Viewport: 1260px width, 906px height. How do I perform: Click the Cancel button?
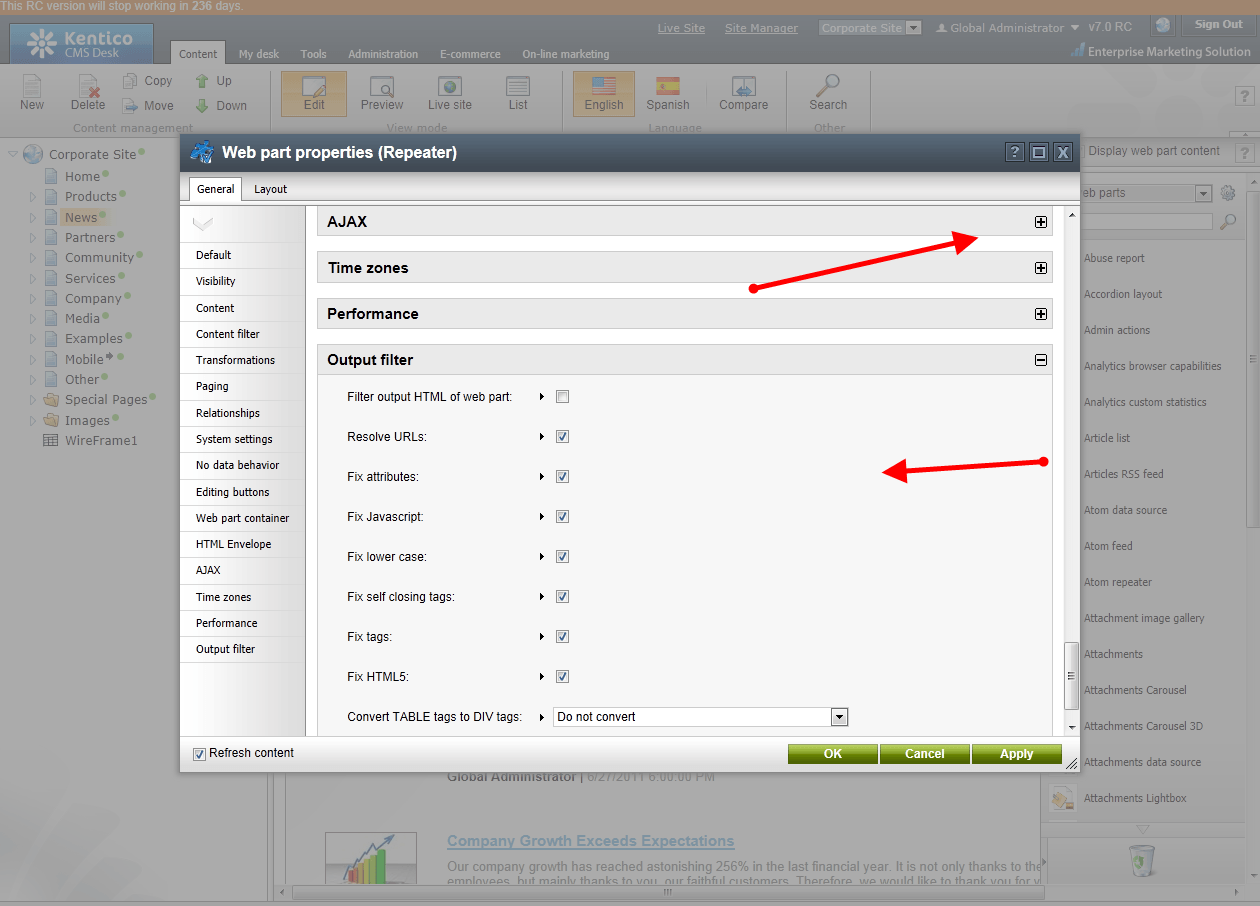tap(925, 754)
